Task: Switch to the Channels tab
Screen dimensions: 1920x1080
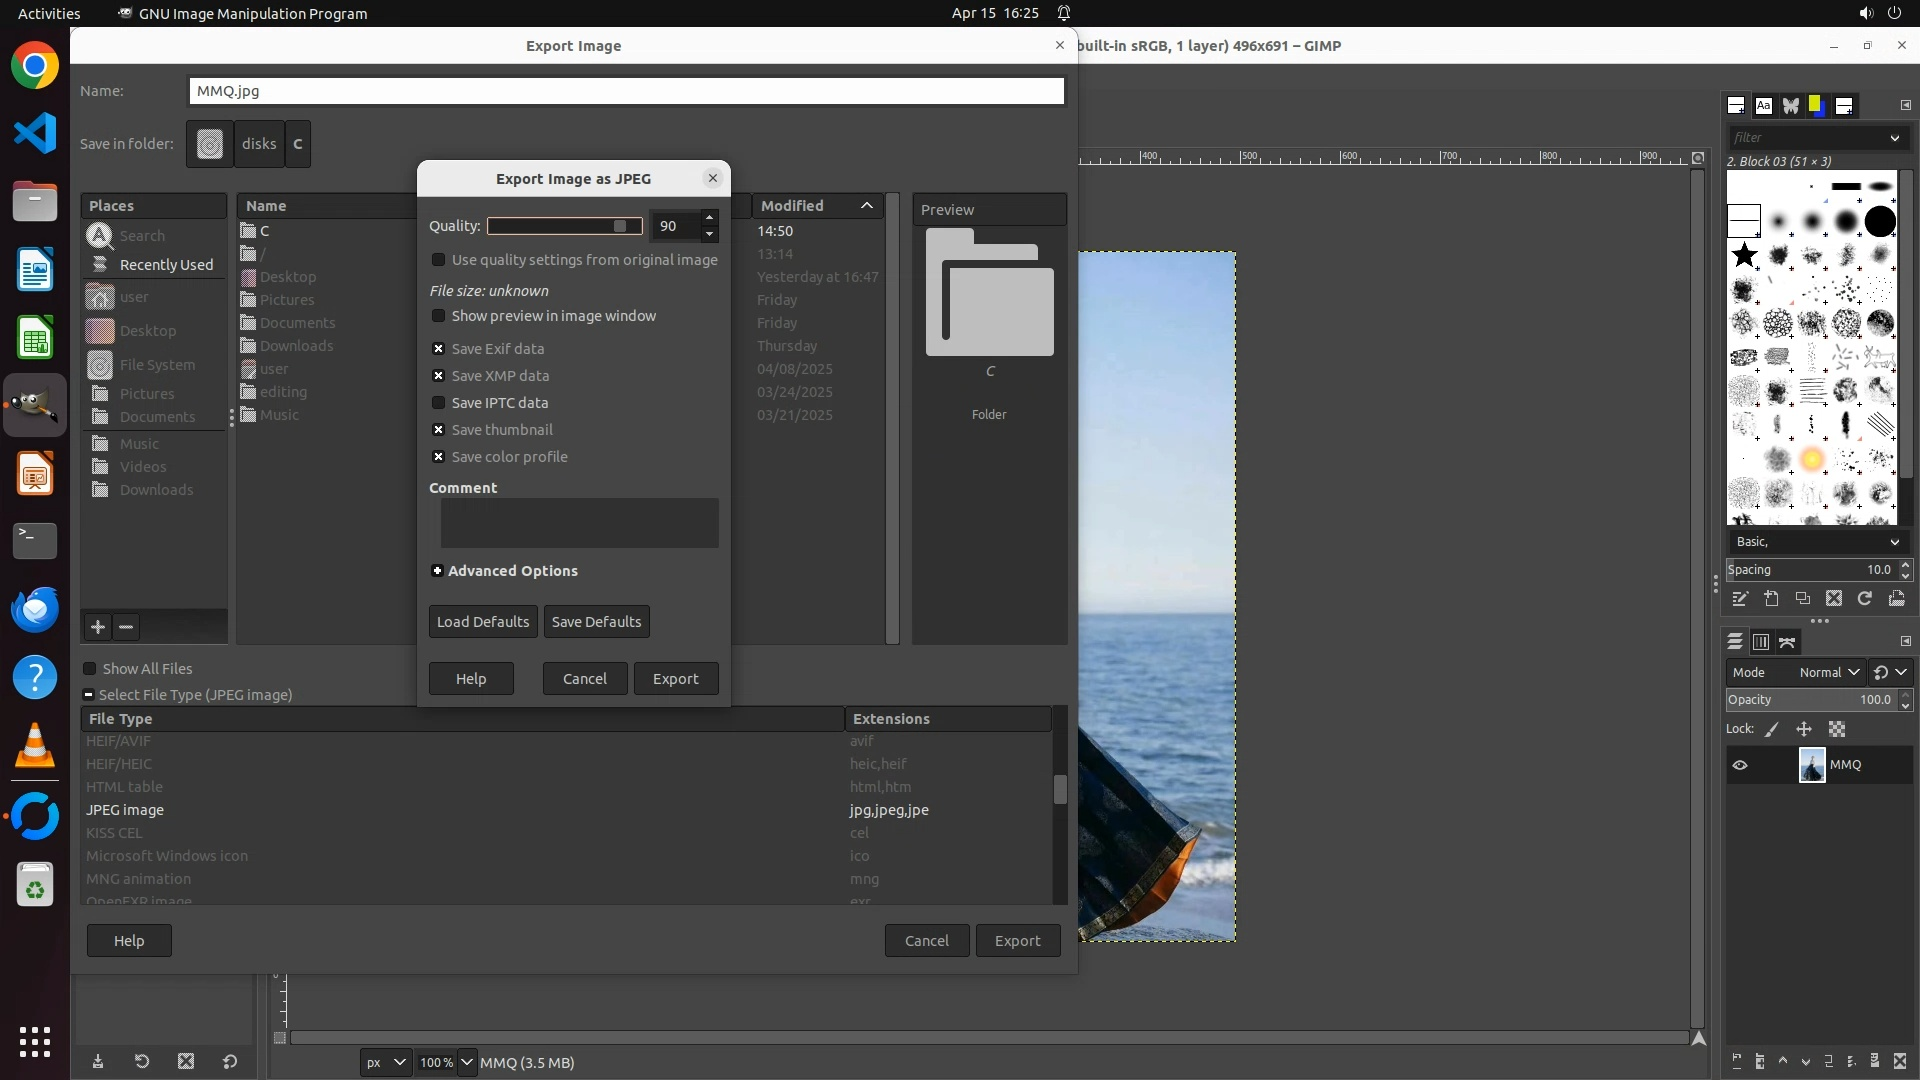Action: coord(1761,642)
